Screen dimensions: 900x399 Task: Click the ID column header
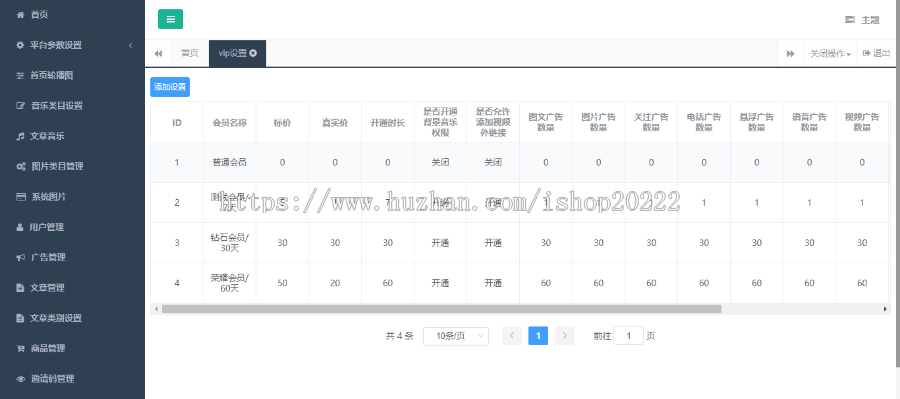177,123
